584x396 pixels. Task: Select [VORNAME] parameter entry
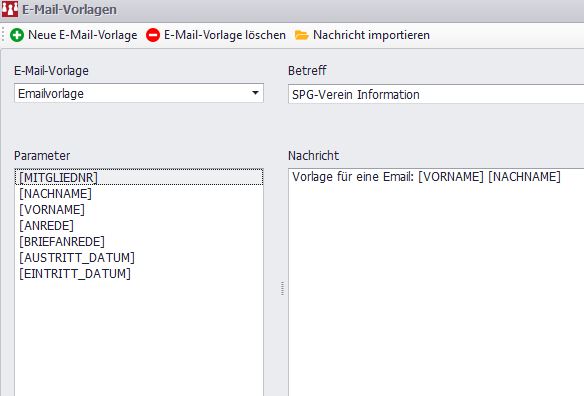point(52,209)
